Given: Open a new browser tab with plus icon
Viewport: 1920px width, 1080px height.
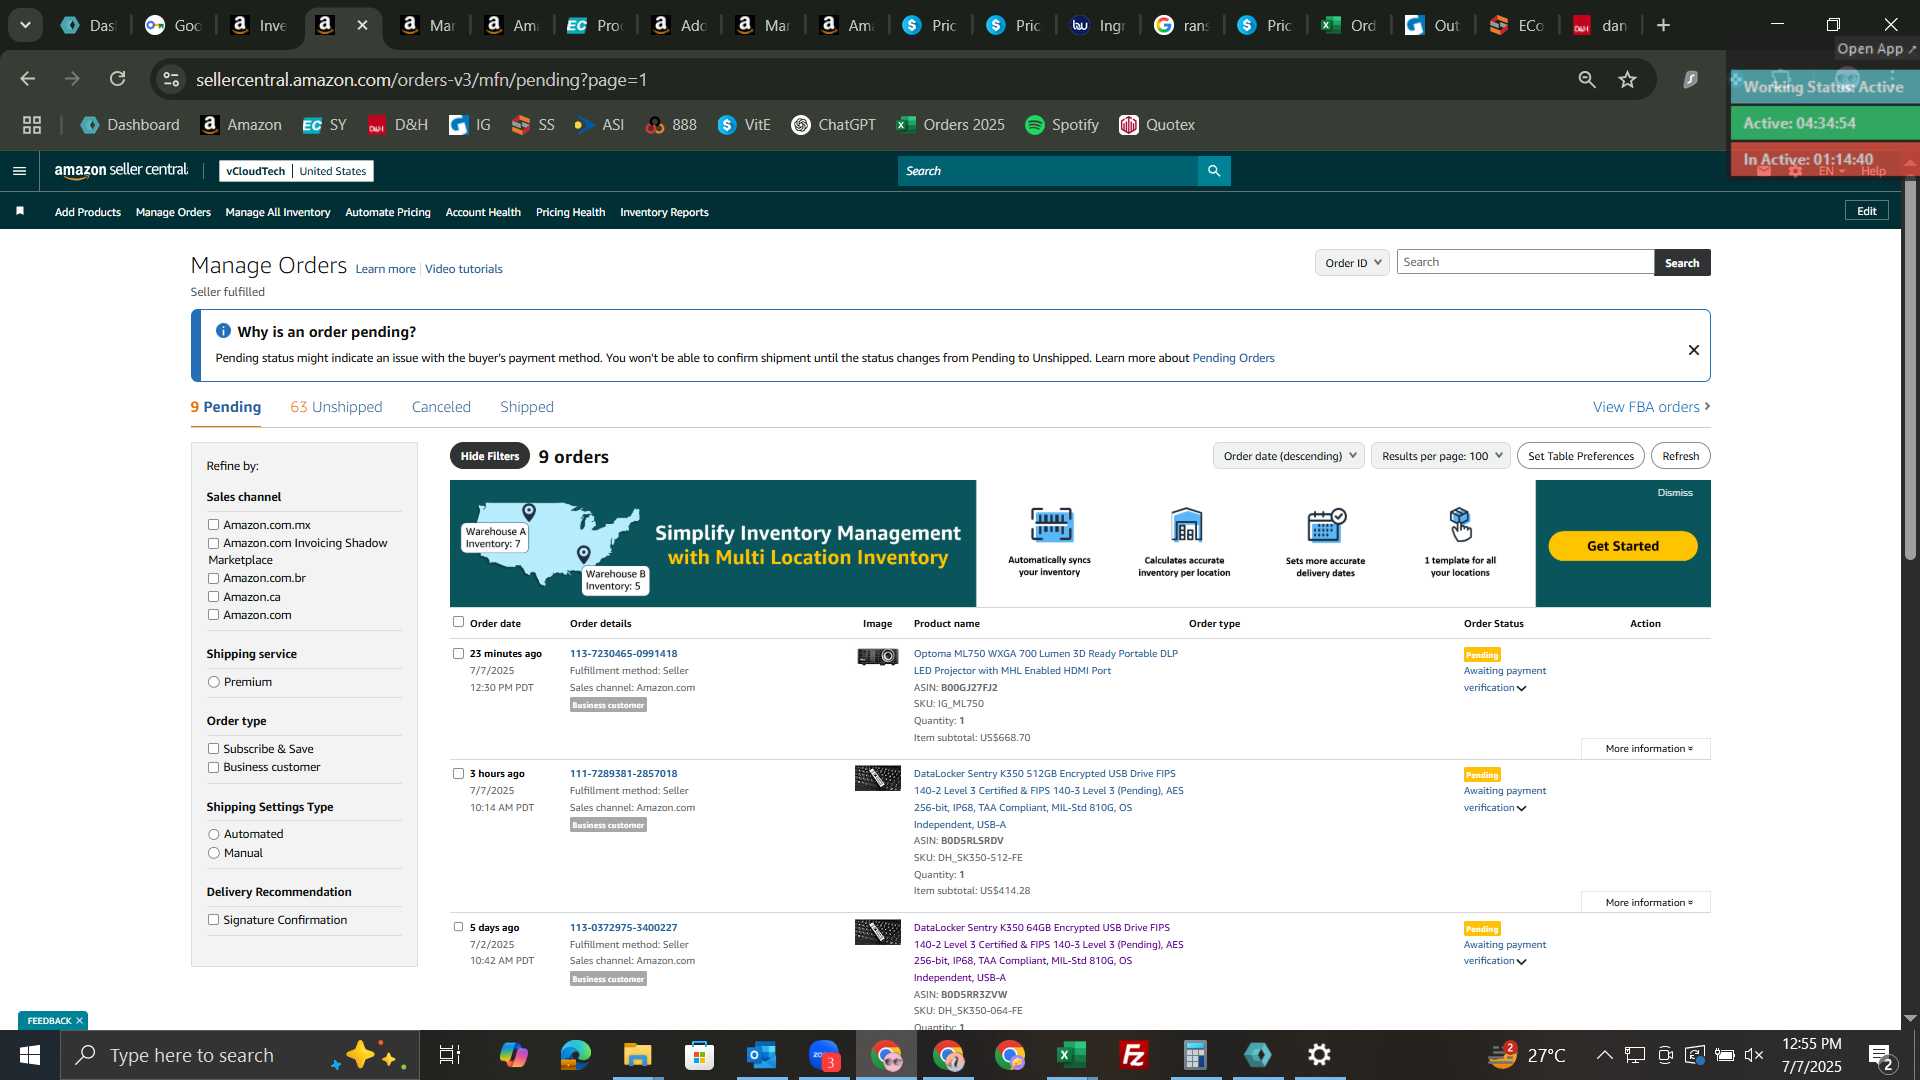Looking at the screenshot, I should coord(1664,25).
